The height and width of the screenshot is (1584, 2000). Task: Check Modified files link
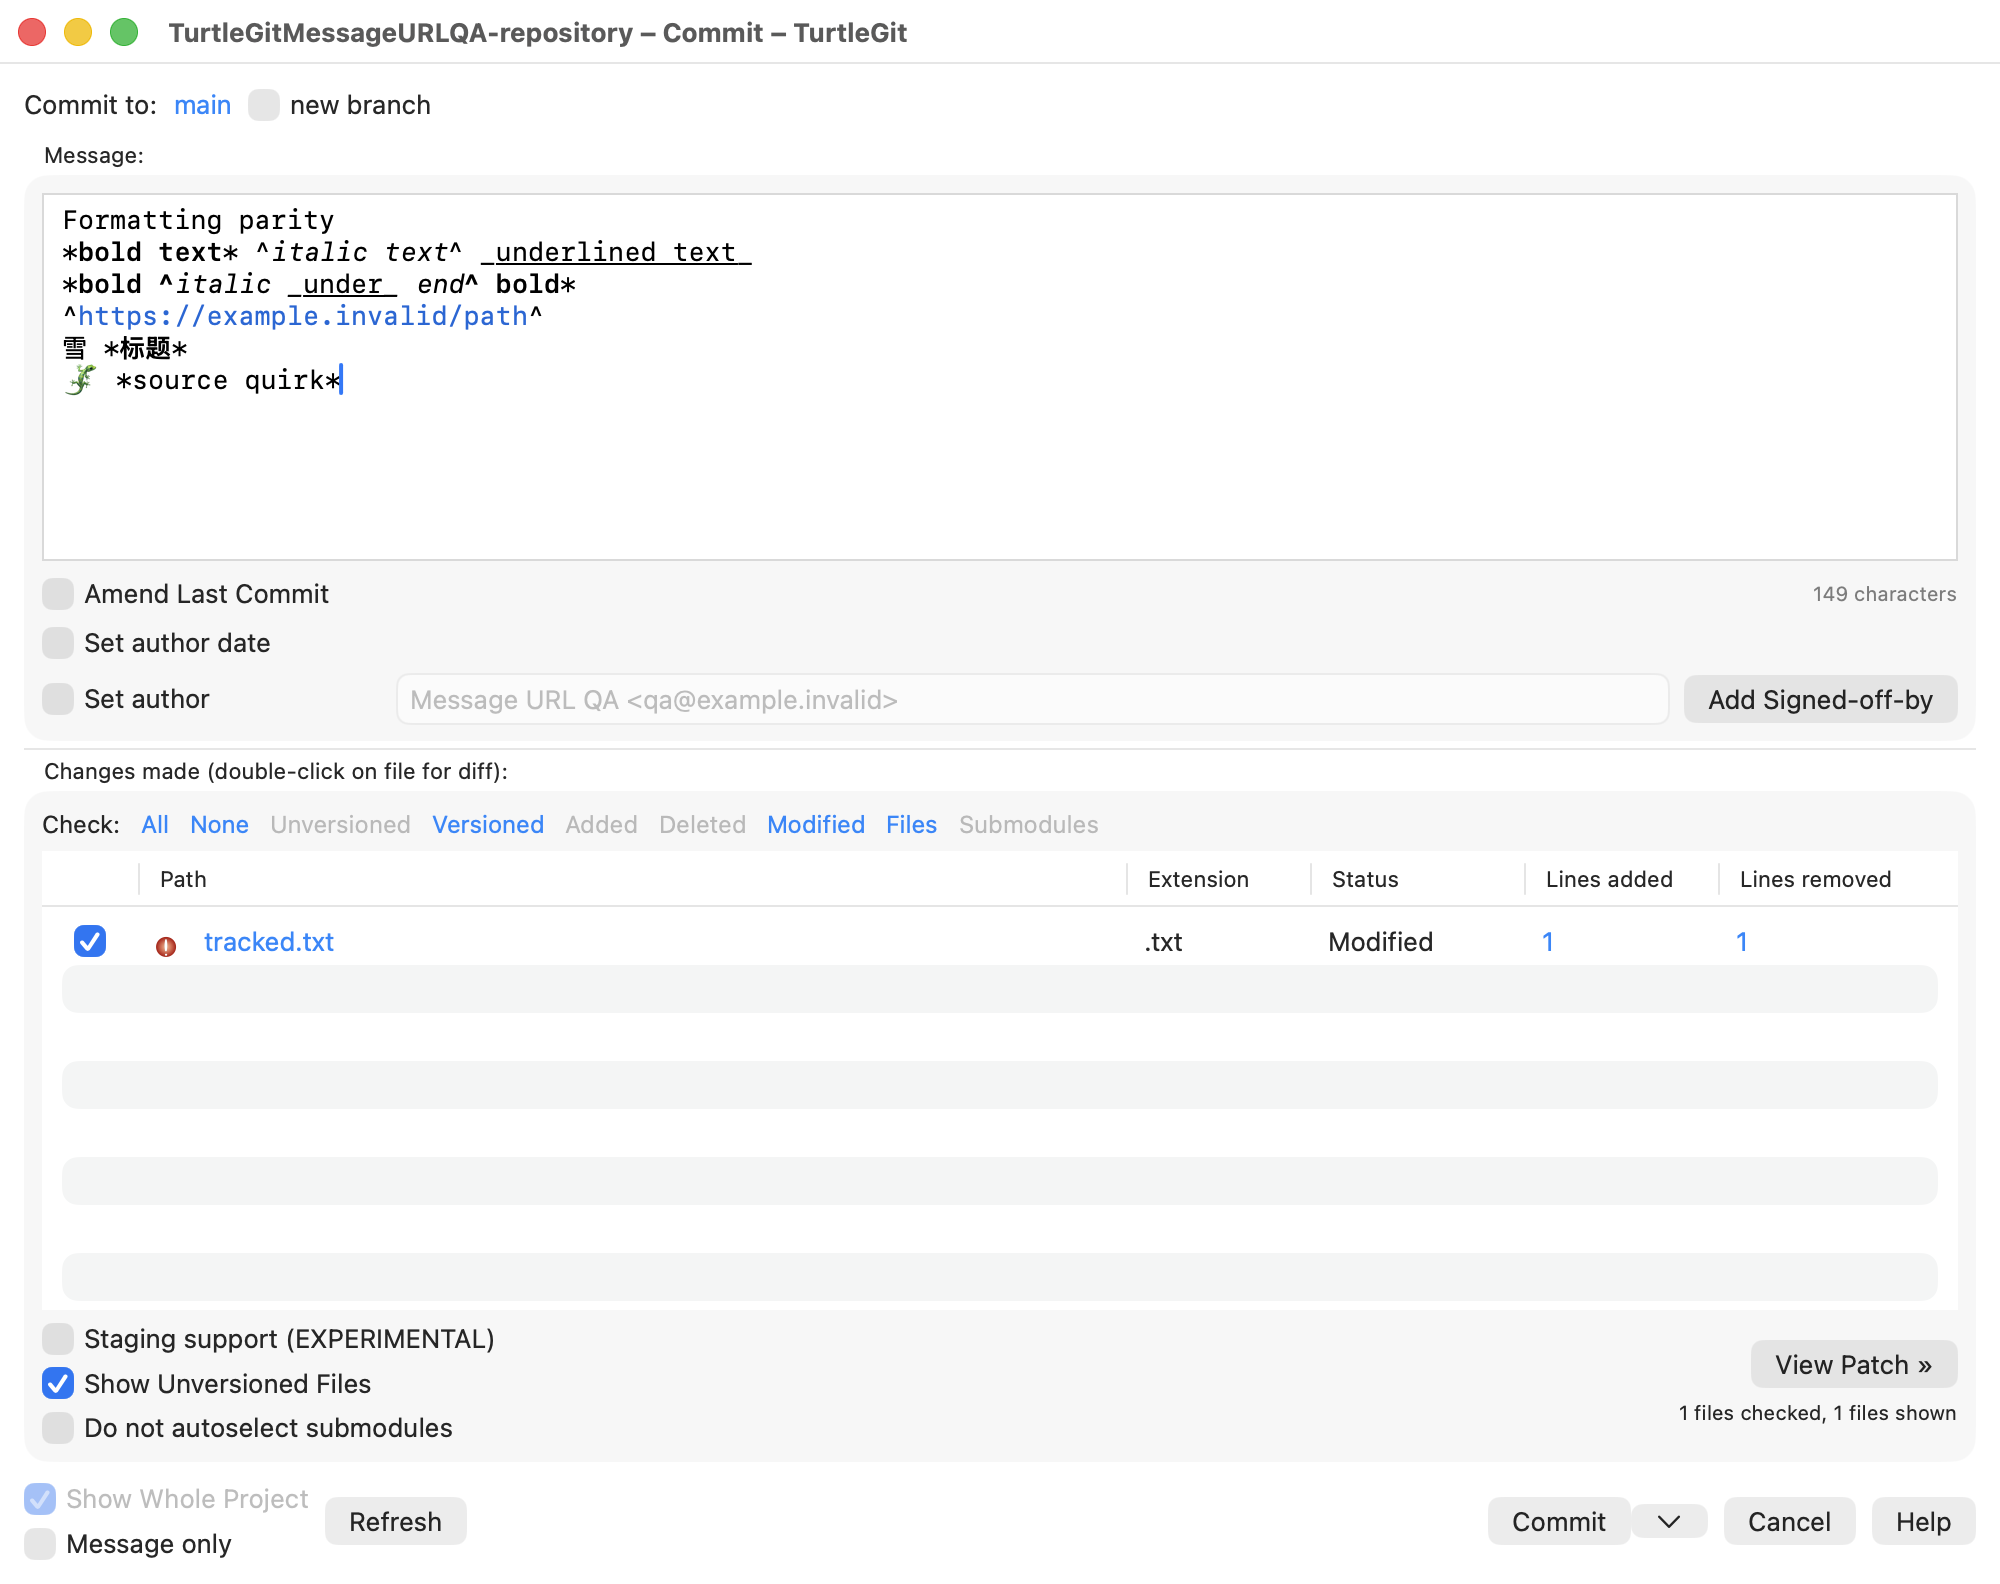tap(816, 824)
